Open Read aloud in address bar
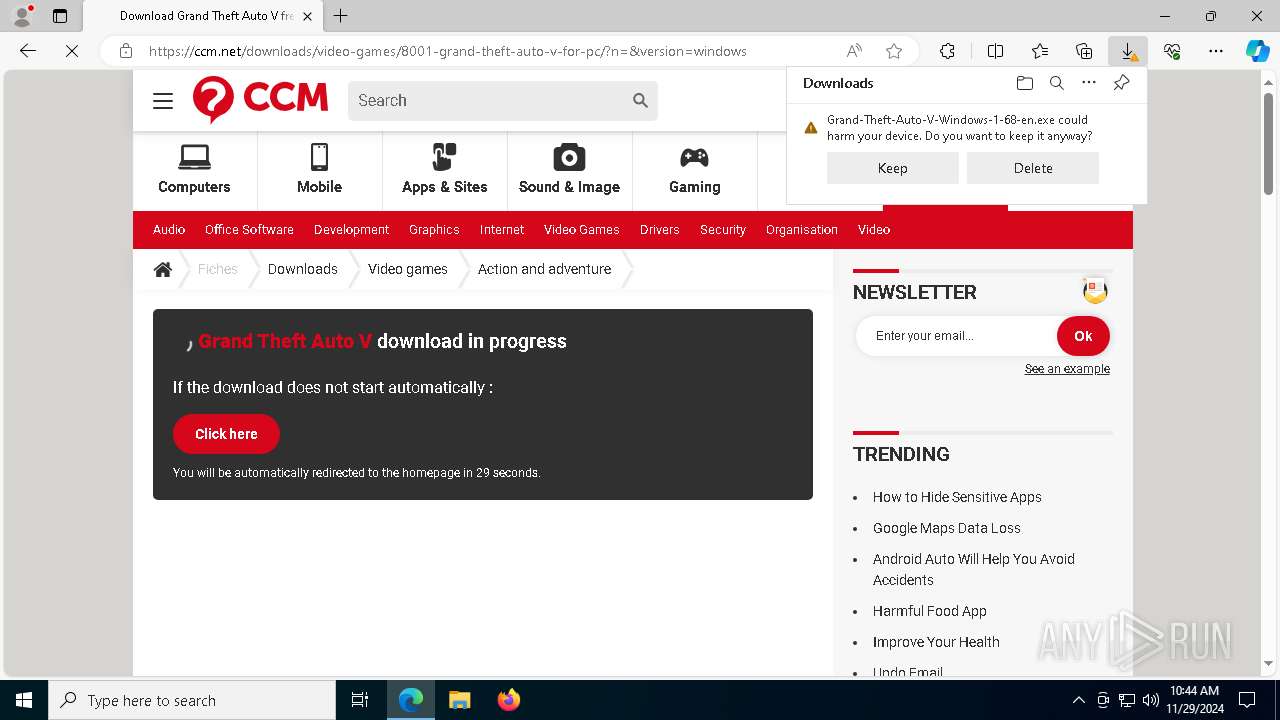 [854, 51]
